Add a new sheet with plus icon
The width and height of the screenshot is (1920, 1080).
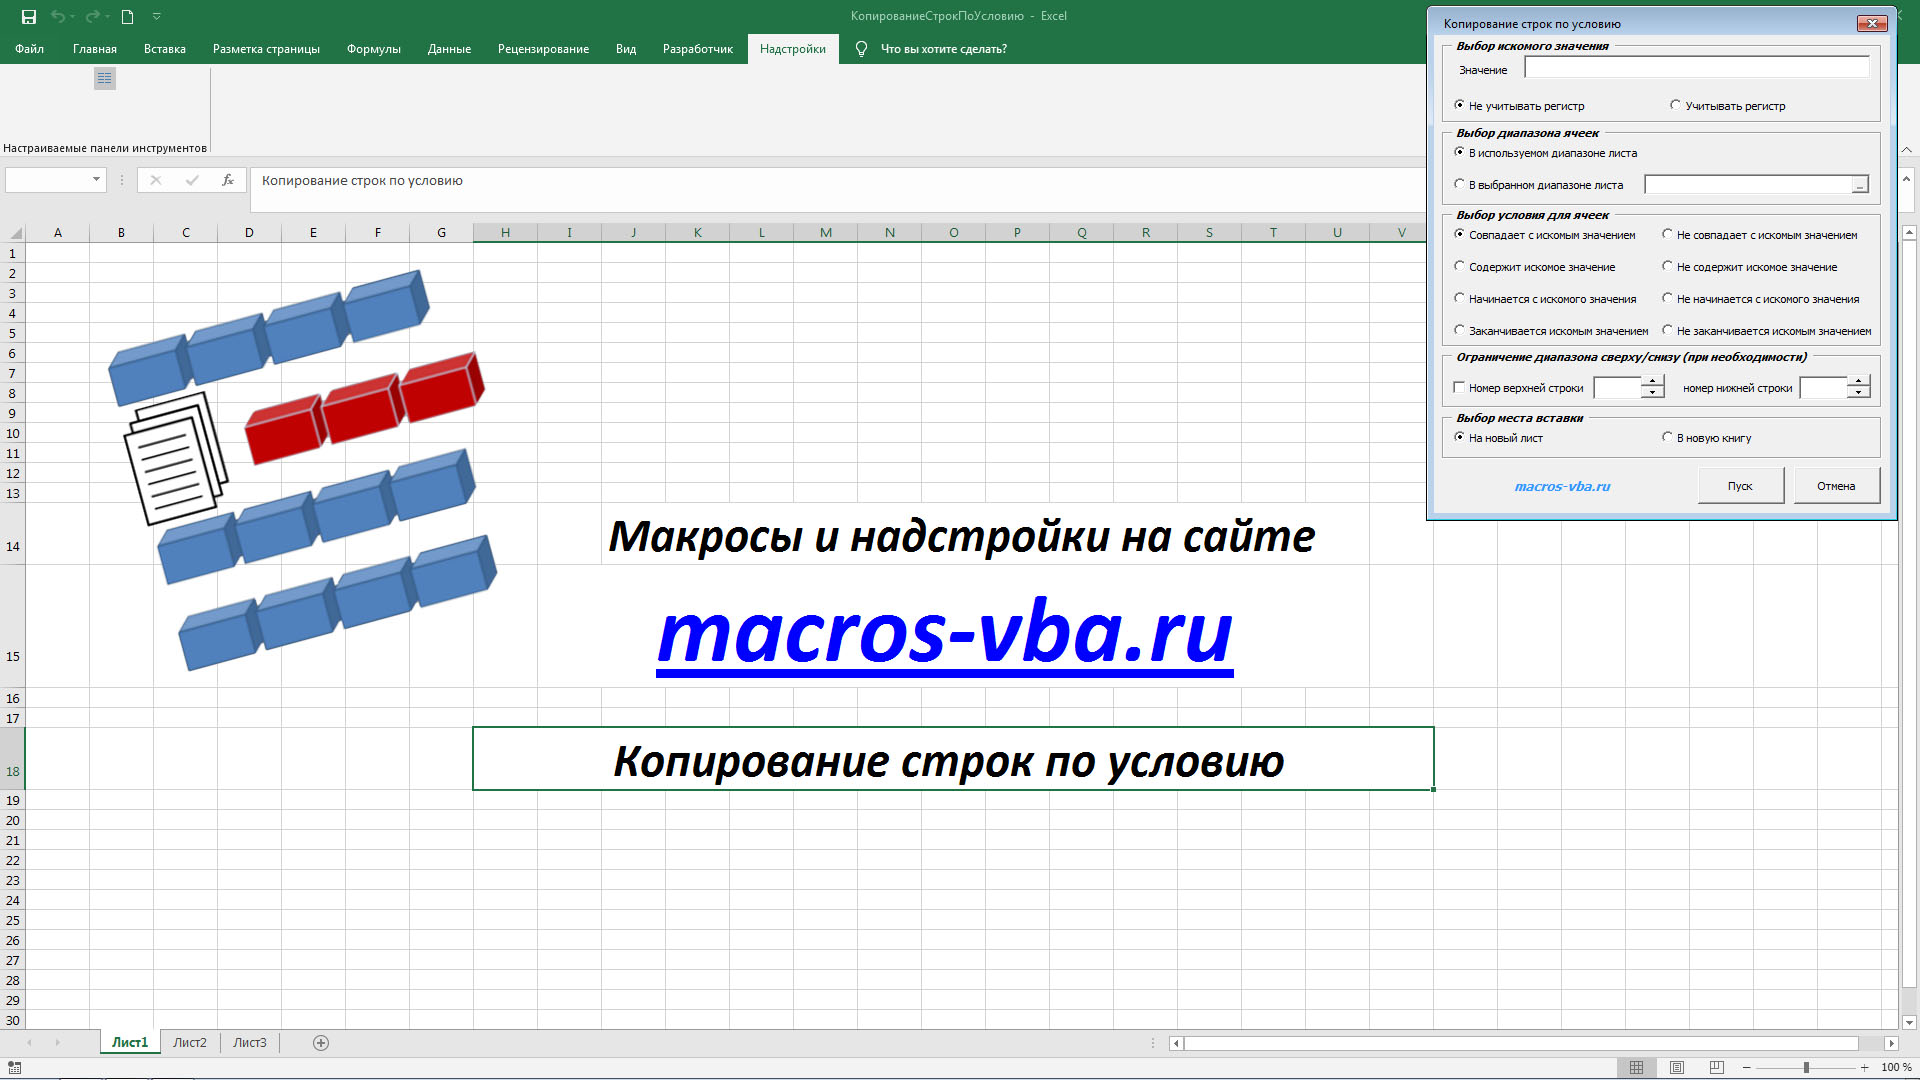click(321, 1043)
